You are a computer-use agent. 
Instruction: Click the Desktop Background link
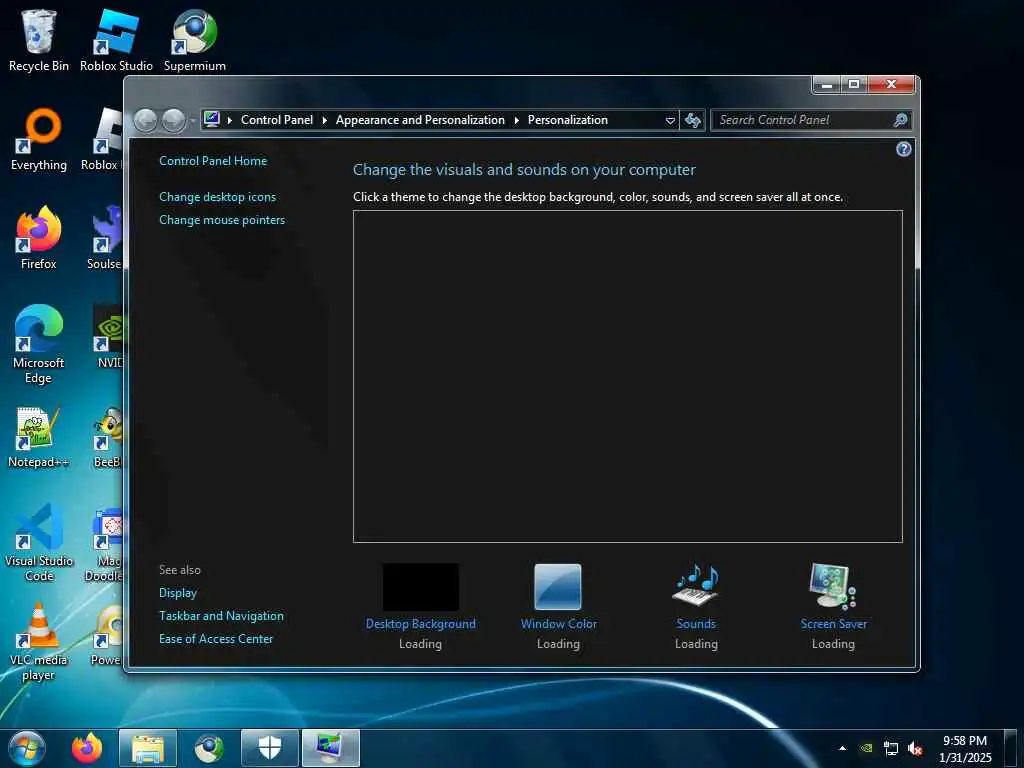[421, 624]
